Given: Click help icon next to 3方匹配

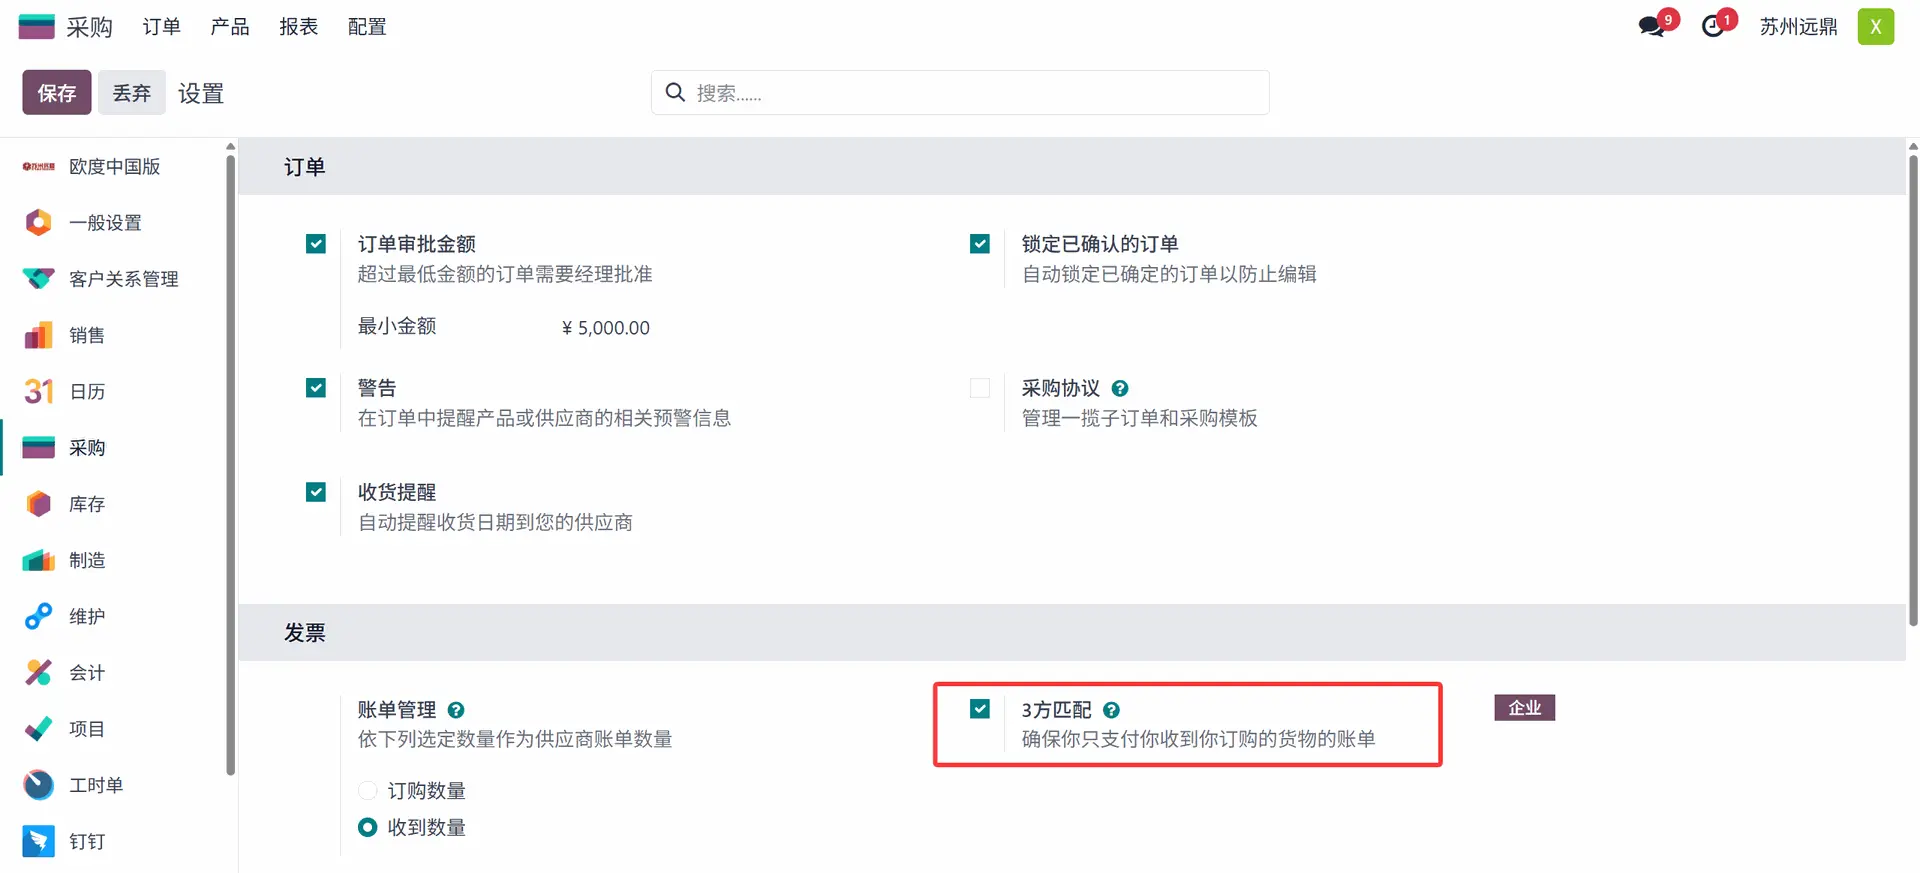Looking at the screenshot, I should (1111, 710).
